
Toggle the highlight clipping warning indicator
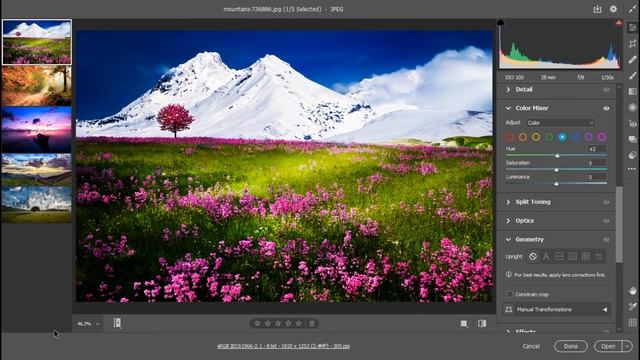point(619,23)
